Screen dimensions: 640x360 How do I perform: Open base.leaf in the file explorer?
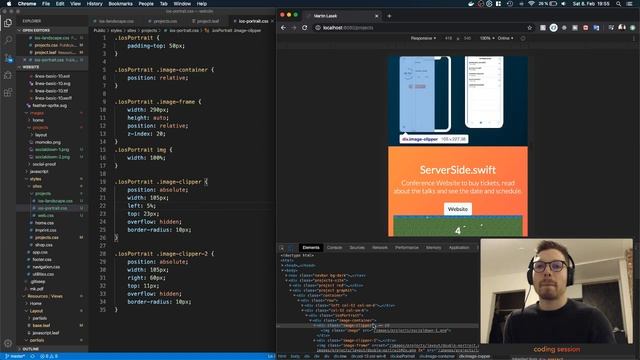(x=41, y=325)
